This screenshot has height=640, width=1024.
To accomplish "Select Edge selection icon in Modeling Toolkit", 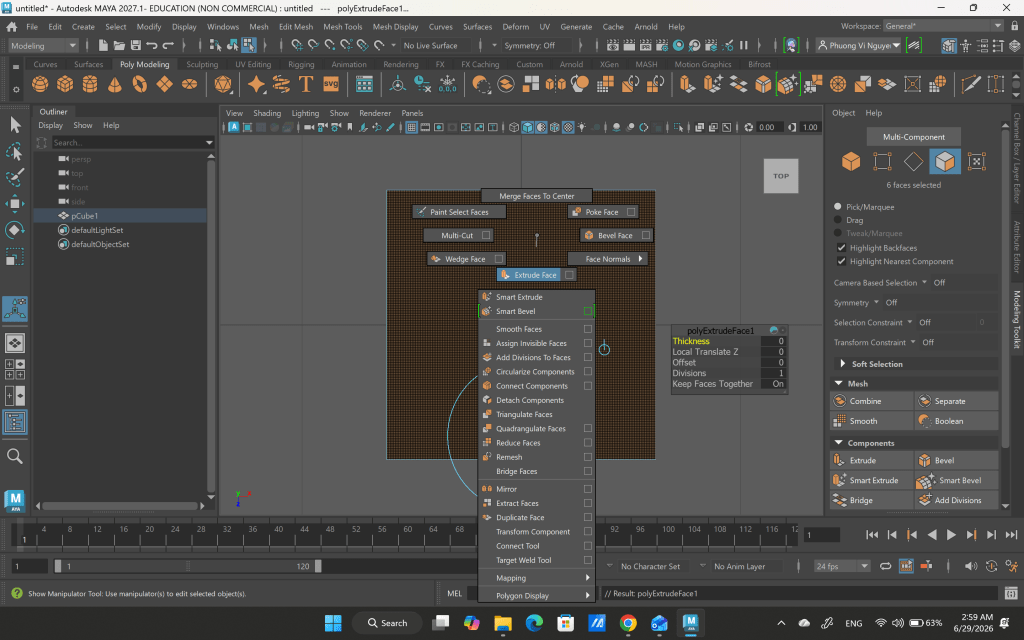I will click(914, 161).
